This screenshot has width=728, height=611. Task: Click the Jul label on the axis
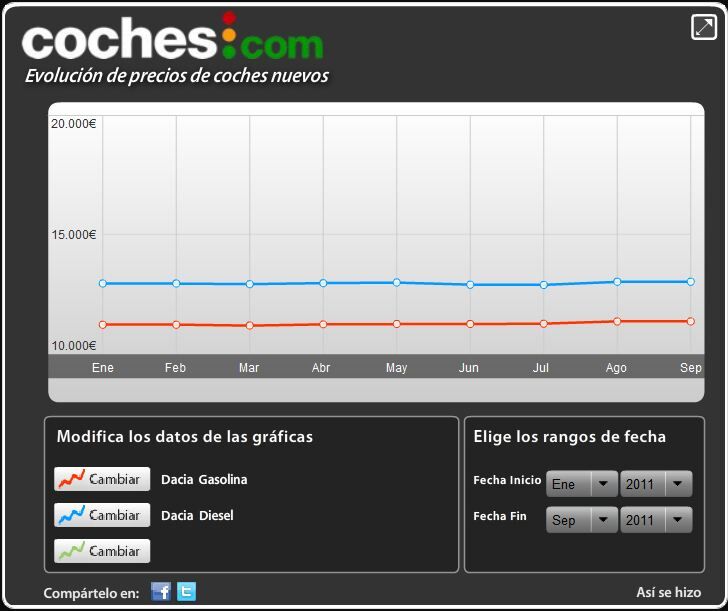pos(541,368)
